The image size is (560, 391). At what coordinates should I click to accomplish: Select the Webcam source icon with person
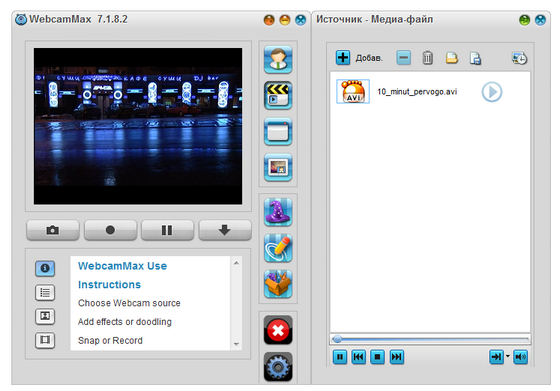tap(278, 59)
